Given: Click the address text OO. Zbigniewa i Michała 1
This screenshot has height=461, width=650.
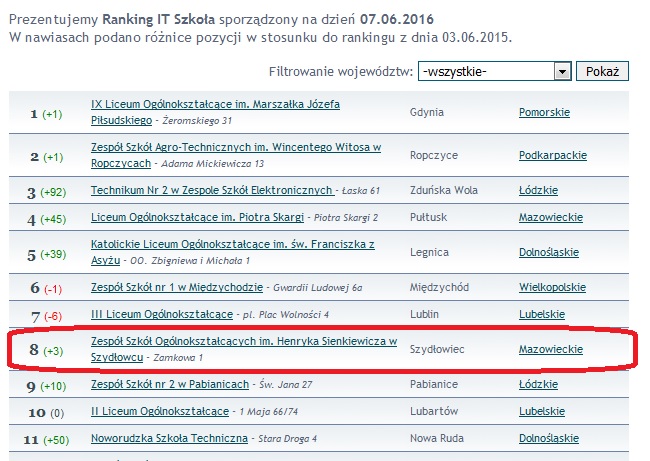Looking at the screenshot, I should click(x=190, y=261).
